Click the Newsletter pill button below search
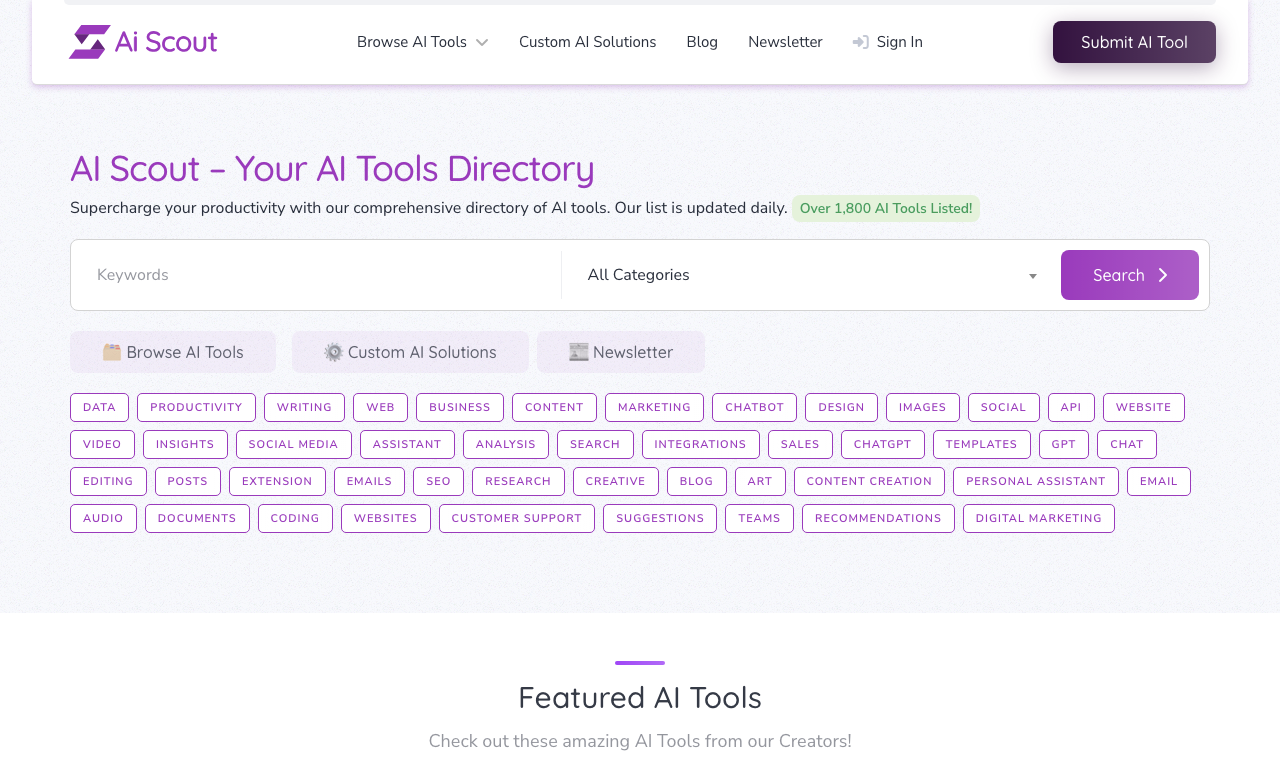The width and height of the screenshot is (1280, 768). 621,352
